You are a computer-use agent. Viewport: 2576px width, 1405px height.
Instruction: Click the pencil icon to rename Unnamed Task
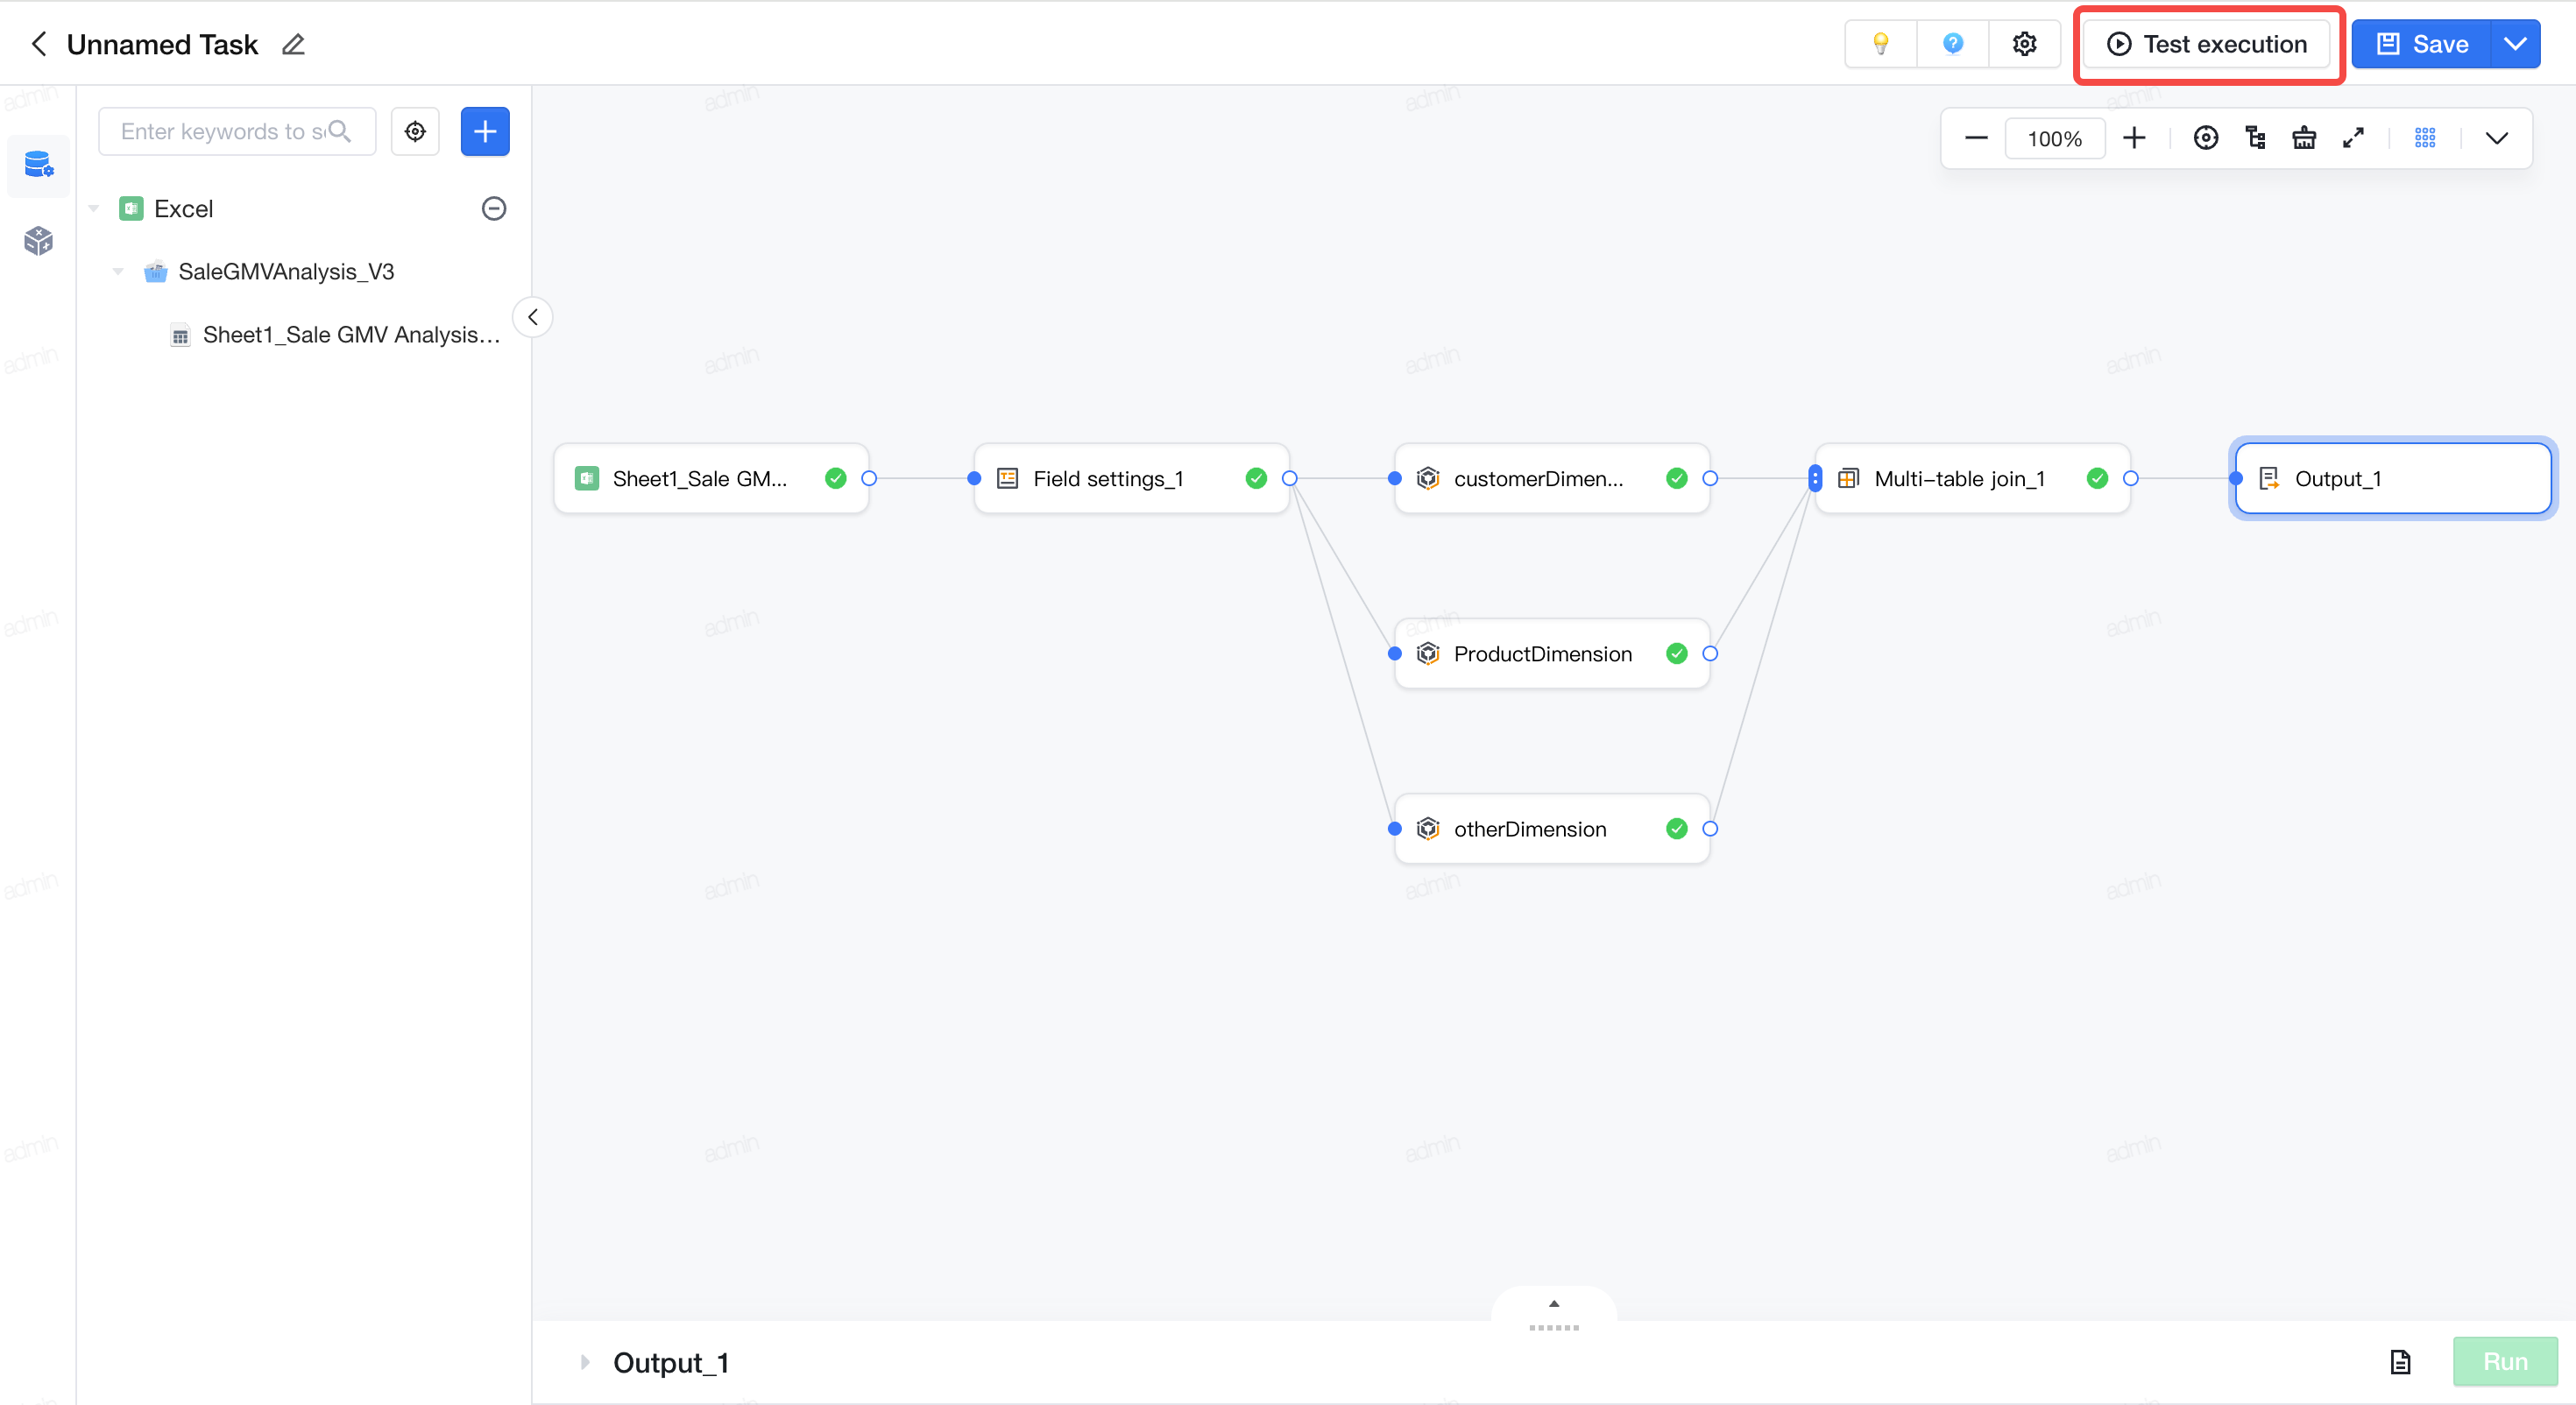pos(293,44)
